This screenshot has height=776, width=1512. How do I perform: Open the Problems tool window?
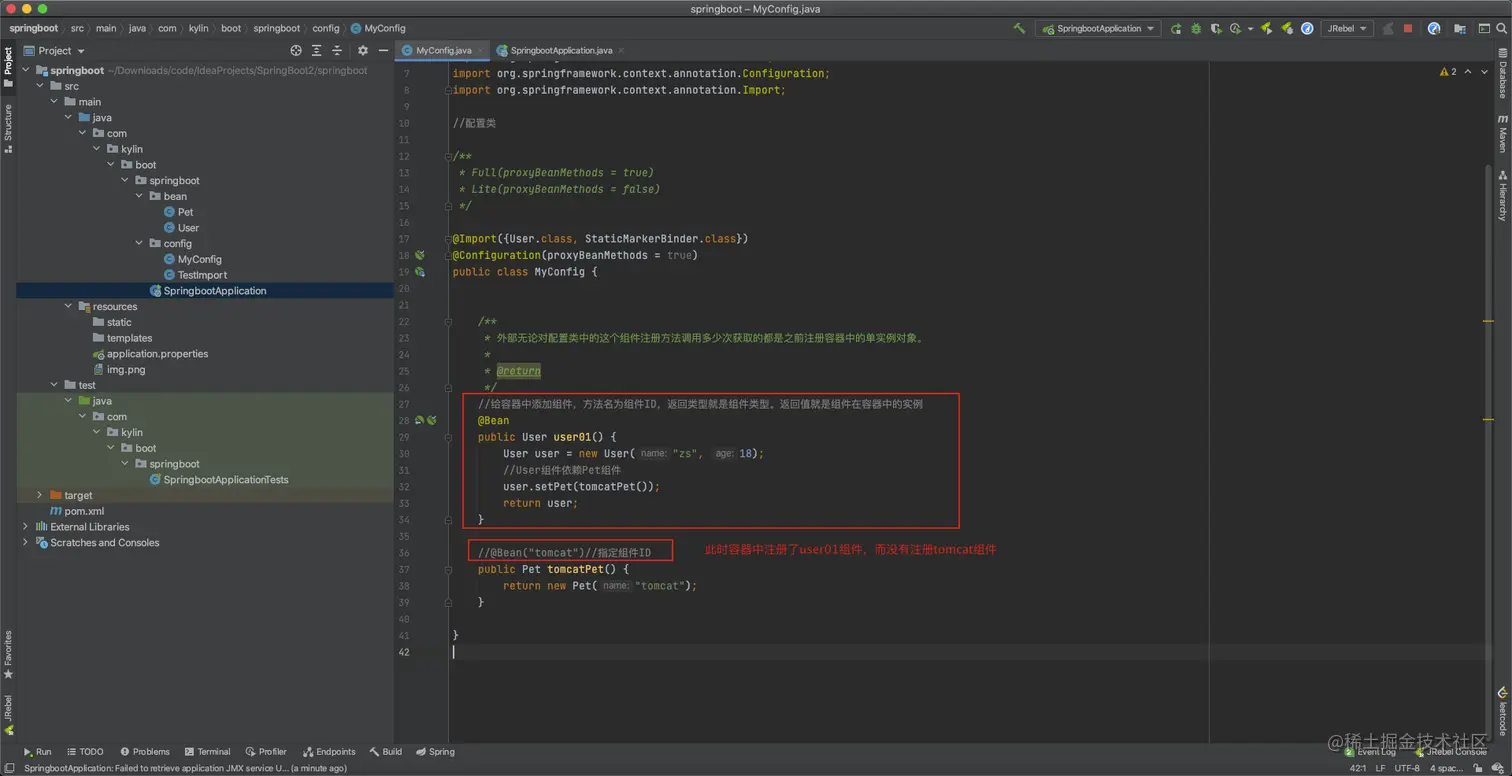tap(145, 752)
